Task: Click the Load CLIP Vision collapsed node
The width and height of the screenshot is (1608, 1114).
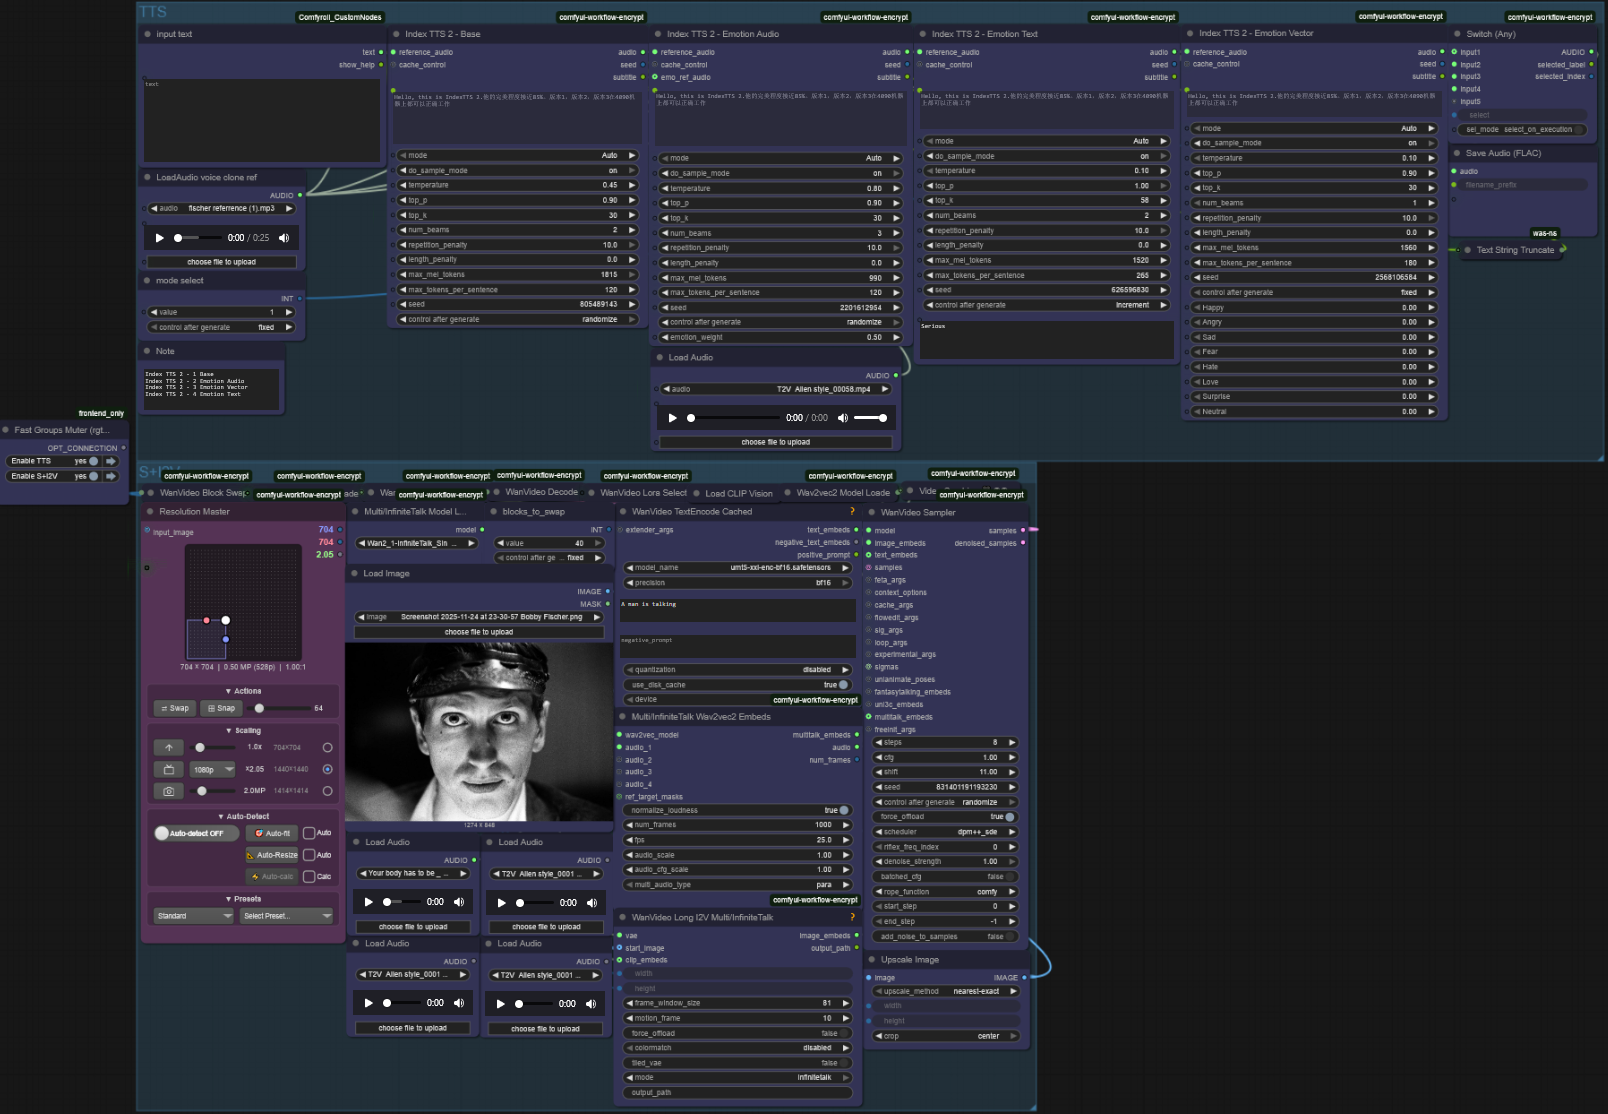Action: [x=739, y=493]
